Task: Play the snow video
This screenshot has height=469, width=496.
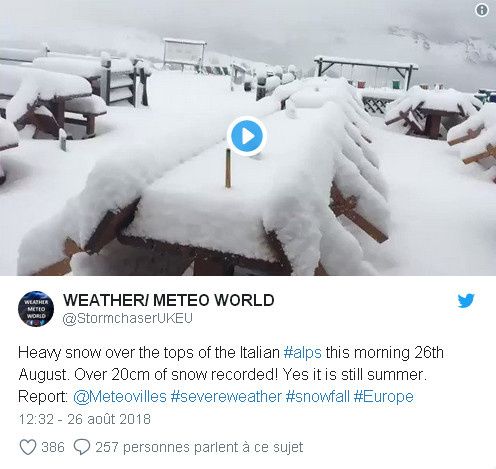Action: [x=247, y=136]
